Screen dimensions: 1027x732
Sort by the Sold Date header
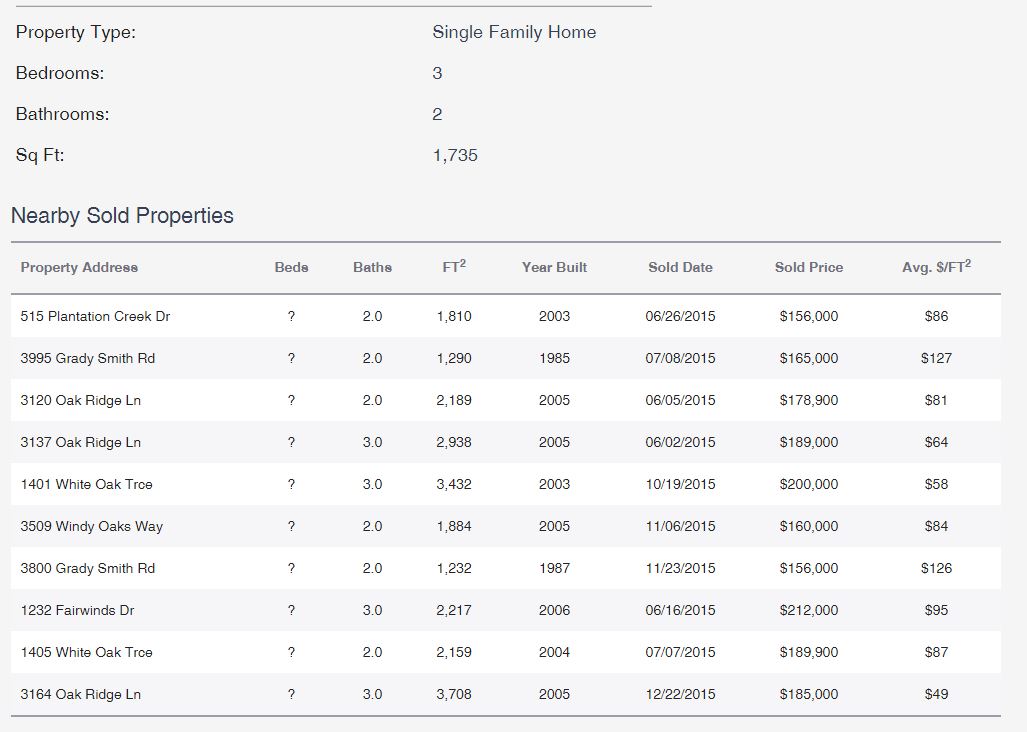tap(680, 268)
